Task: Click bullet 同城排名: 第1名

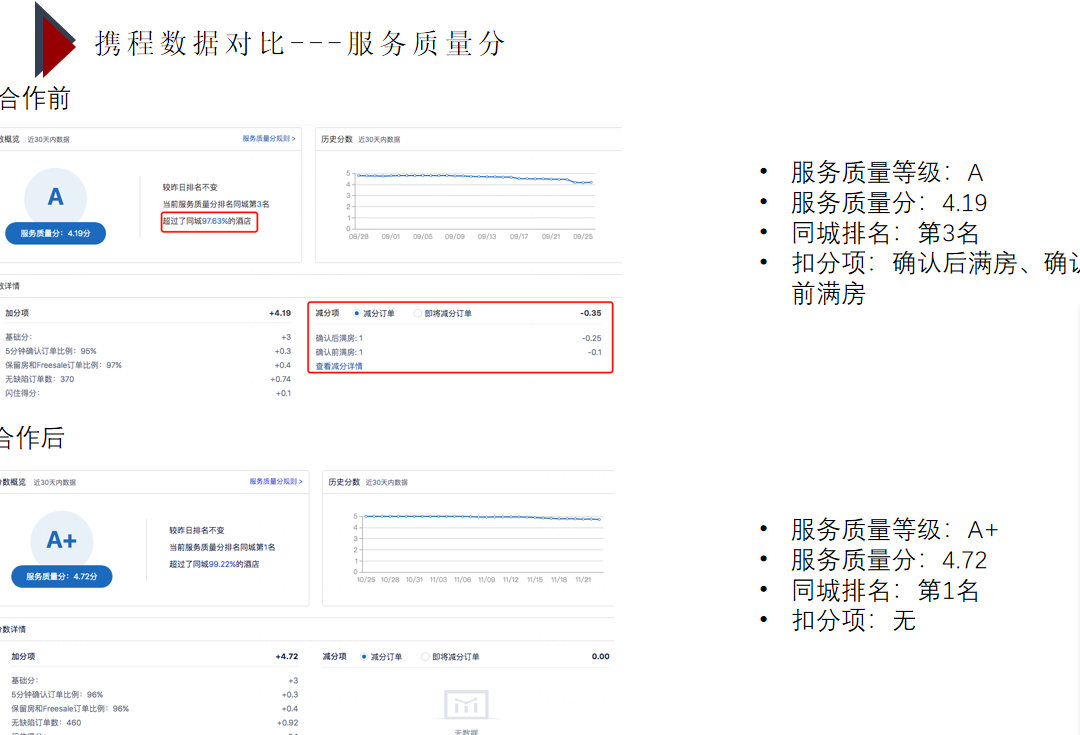Action: point(885,590)
